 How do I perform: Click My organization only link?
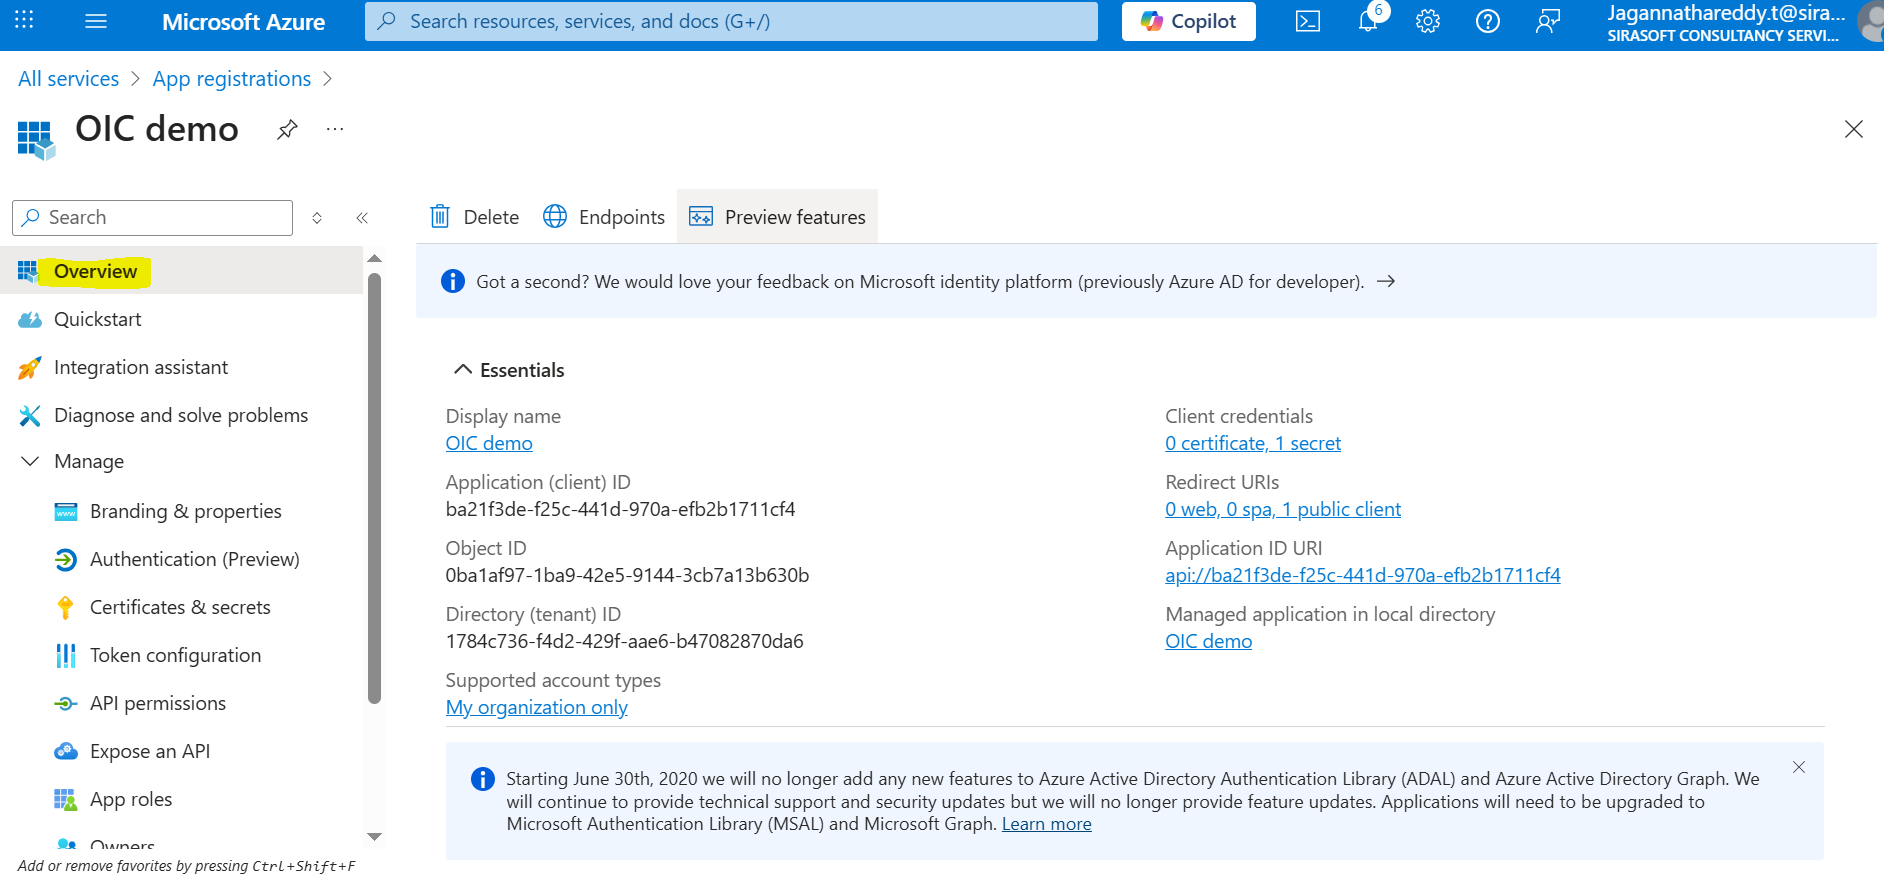pyautogui.click(x=537, y=707)
